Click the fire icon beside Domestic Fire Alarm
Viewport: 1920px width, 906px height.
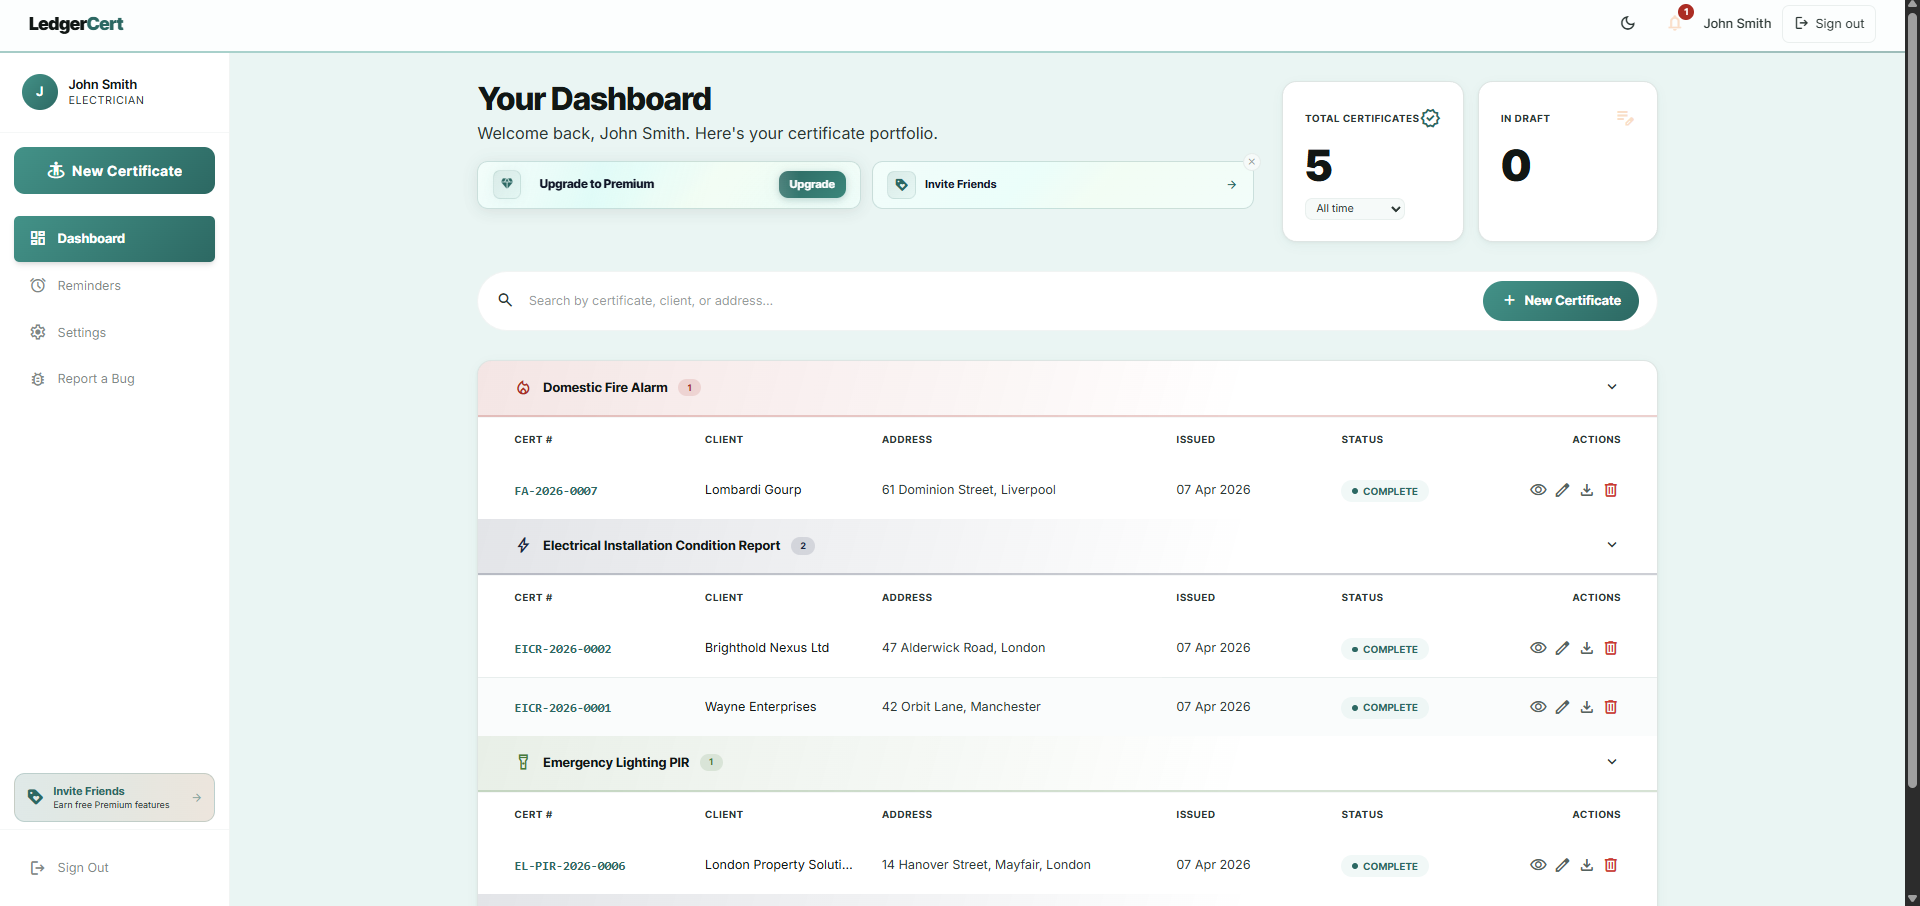point(523,388)
